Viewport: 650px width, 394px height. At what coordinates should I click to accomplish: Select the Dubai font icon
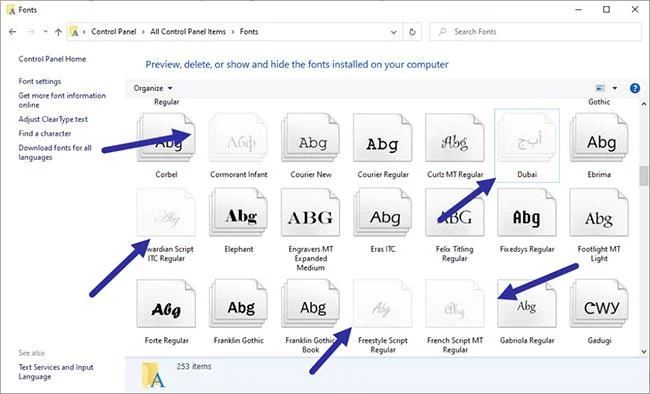click(x=527, y=138)
